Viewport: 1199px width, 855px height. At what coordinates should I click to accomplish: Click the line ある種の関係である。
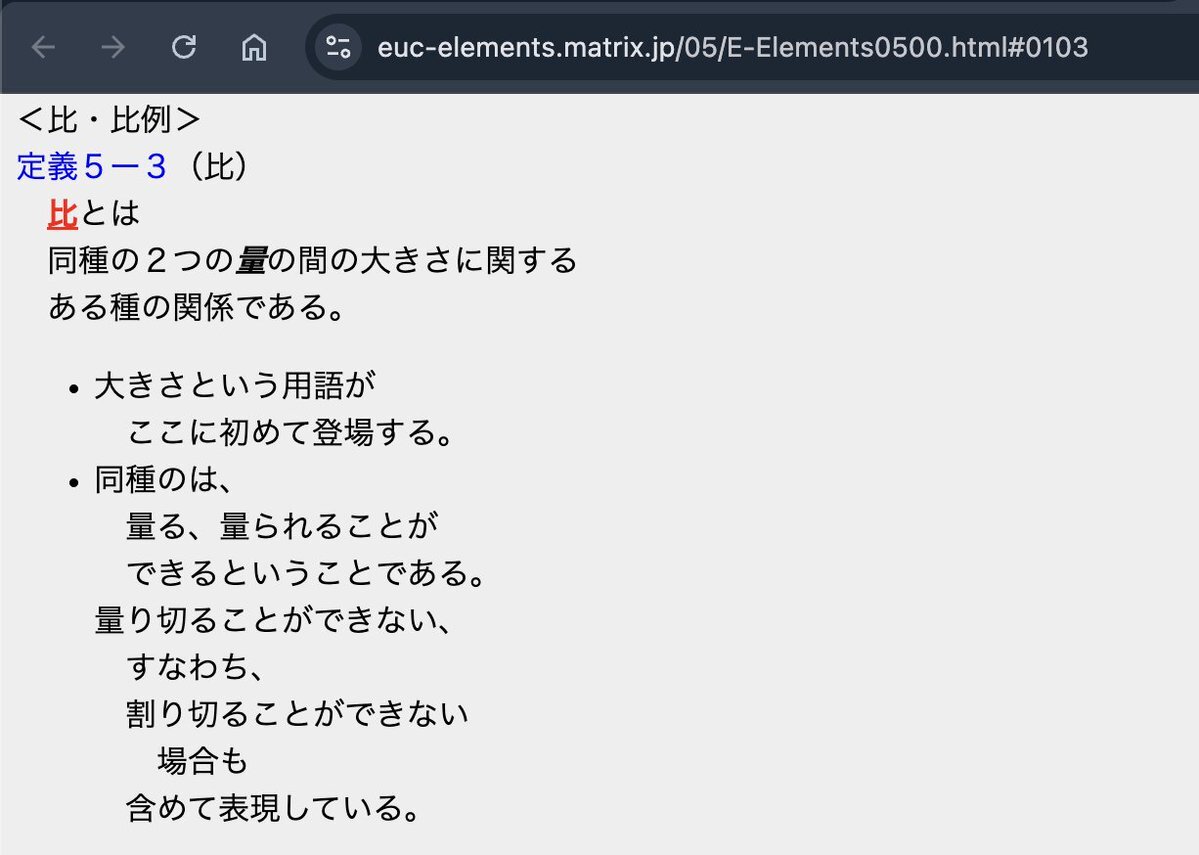pyautogui.click(x=197, y=307)
